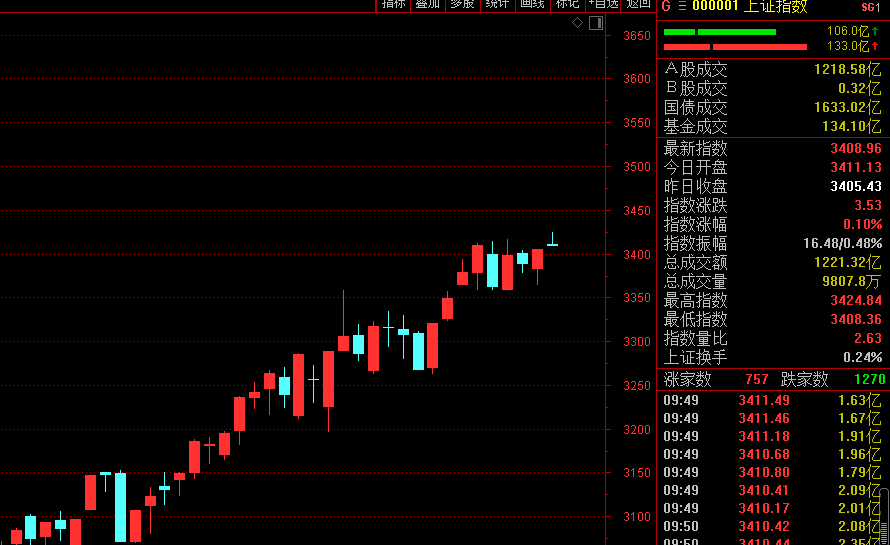The image size is (890, 545).
Task: Open the 指标 indicator menu
Action: [394, 4]
